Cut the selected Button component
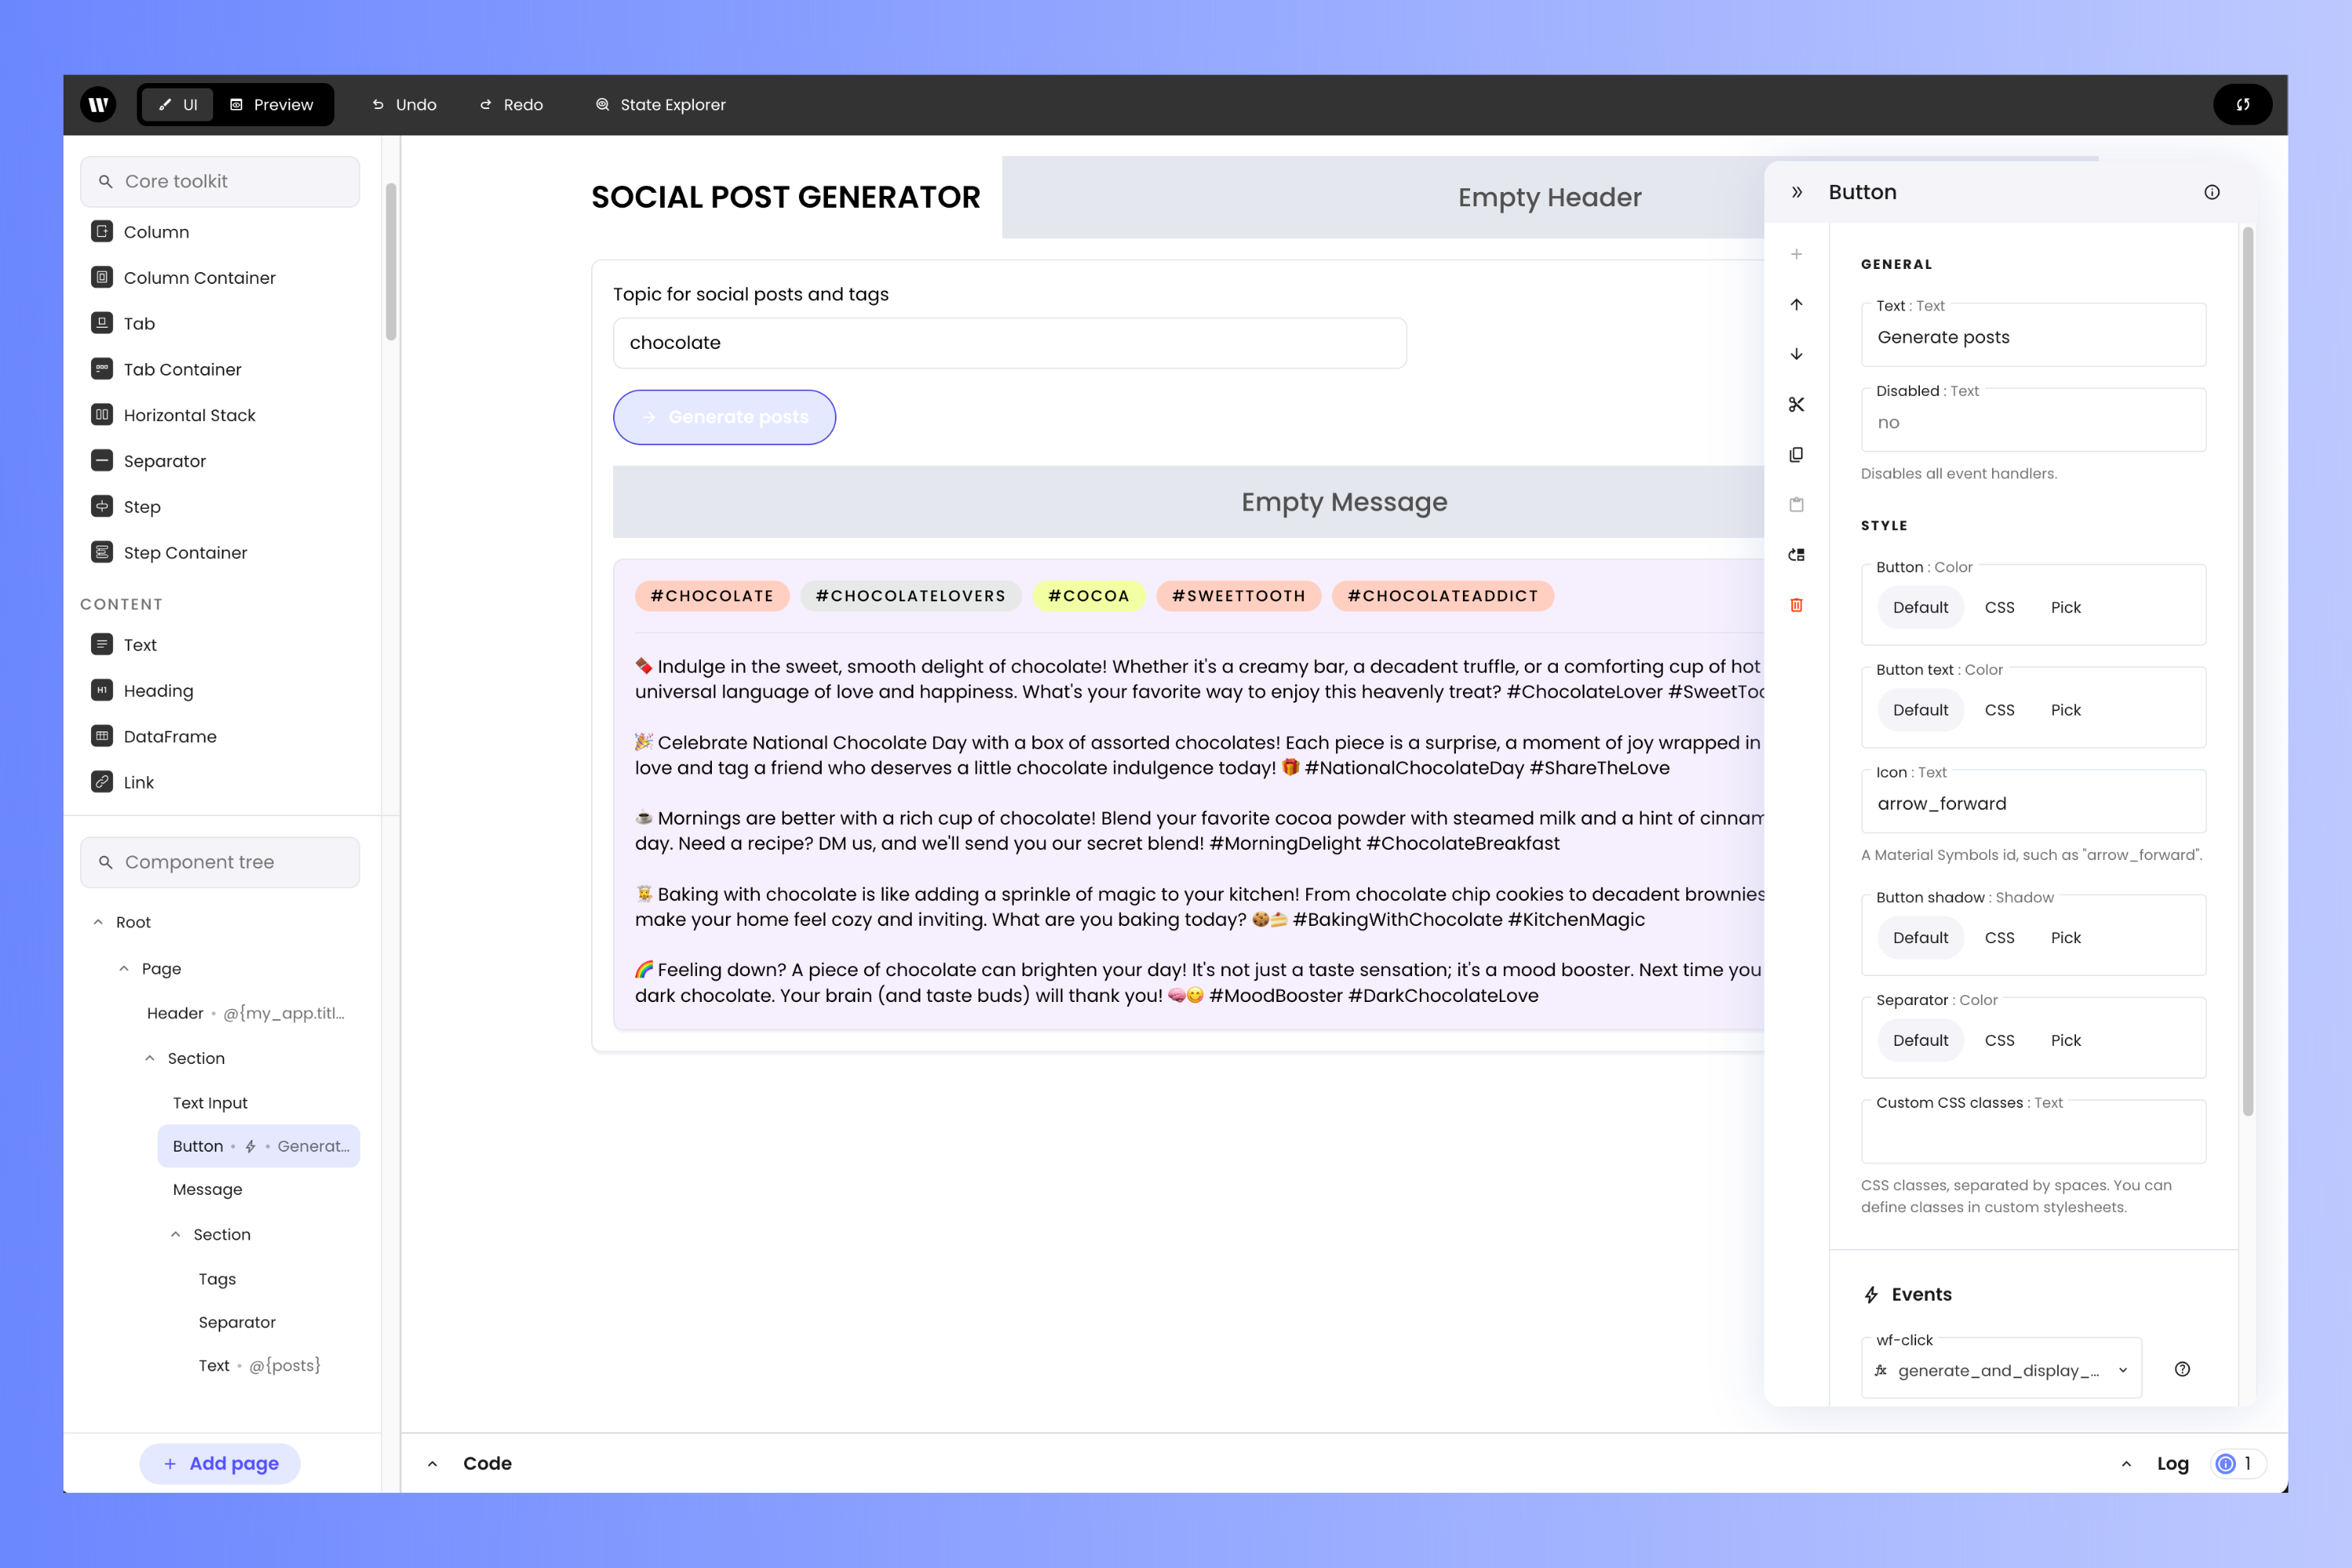This screenshot has height=1568, width=2352. pos(1797,404)
